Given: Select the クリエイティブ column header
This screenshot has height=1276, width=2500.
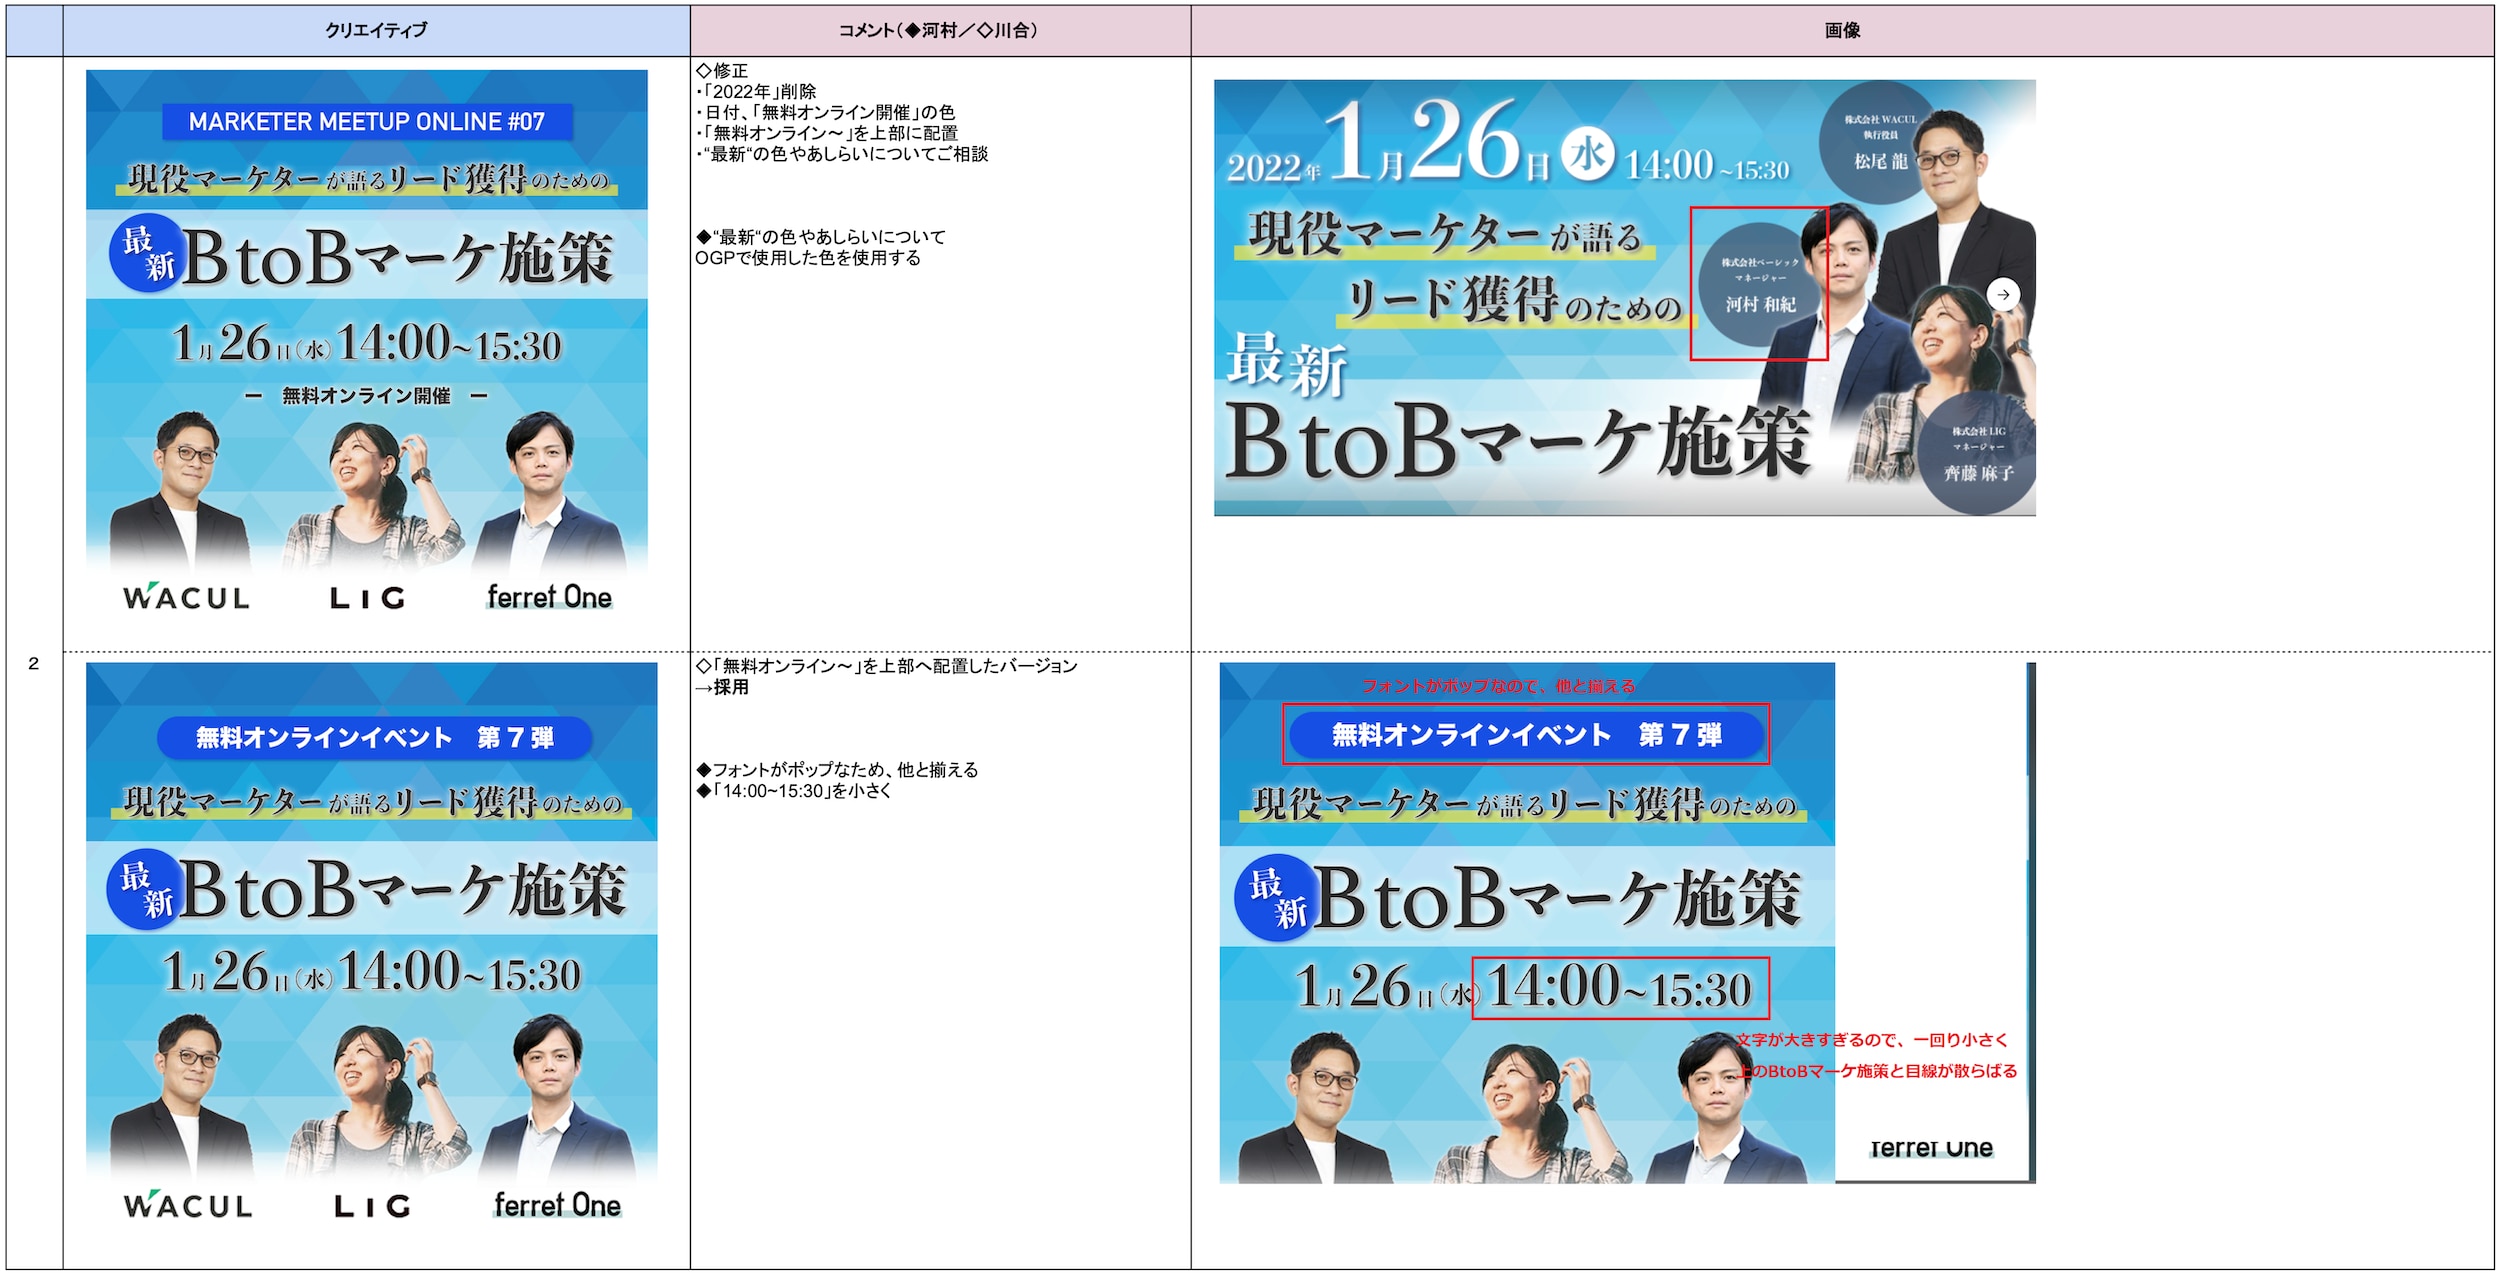Looking at the screenshot, I should click(x=375, y=30).
